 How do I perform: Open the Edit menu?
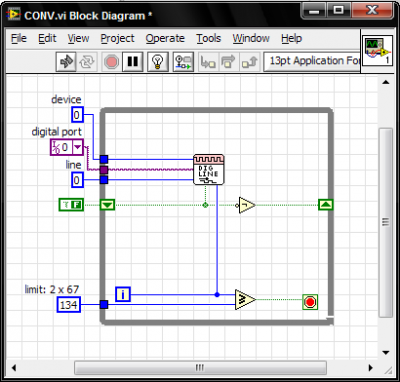tap(47, 38)
